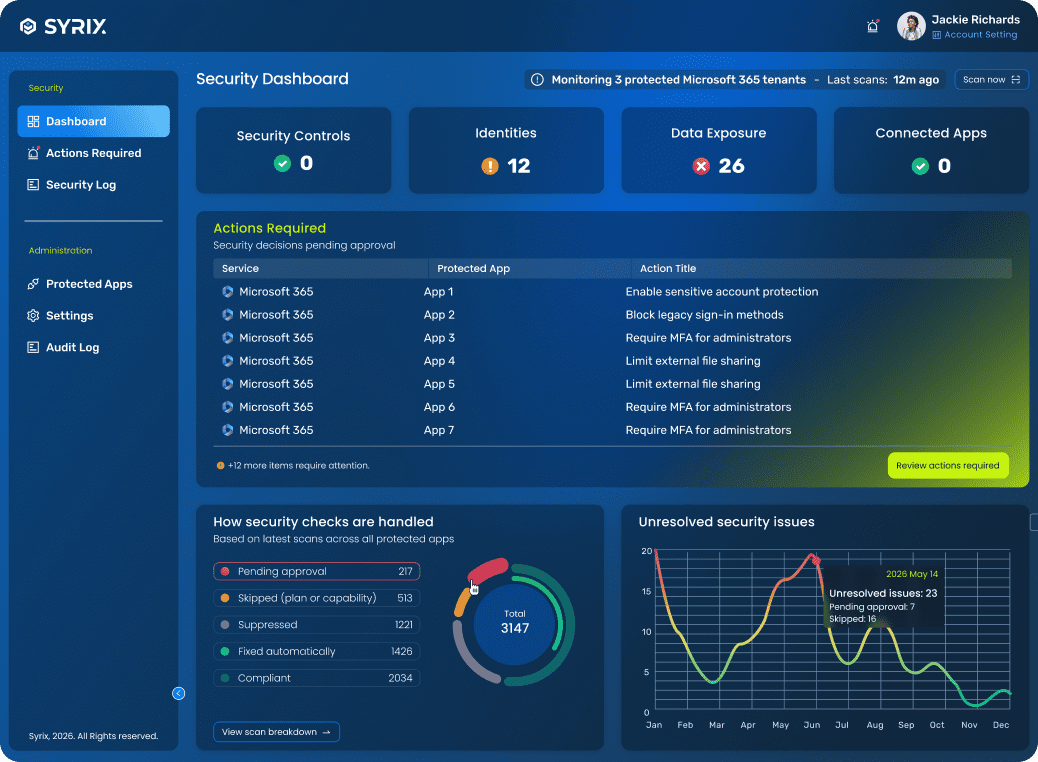Click the red segment of donut chart
Viewport: 1038px width, 762px height.
pos(488,570)
